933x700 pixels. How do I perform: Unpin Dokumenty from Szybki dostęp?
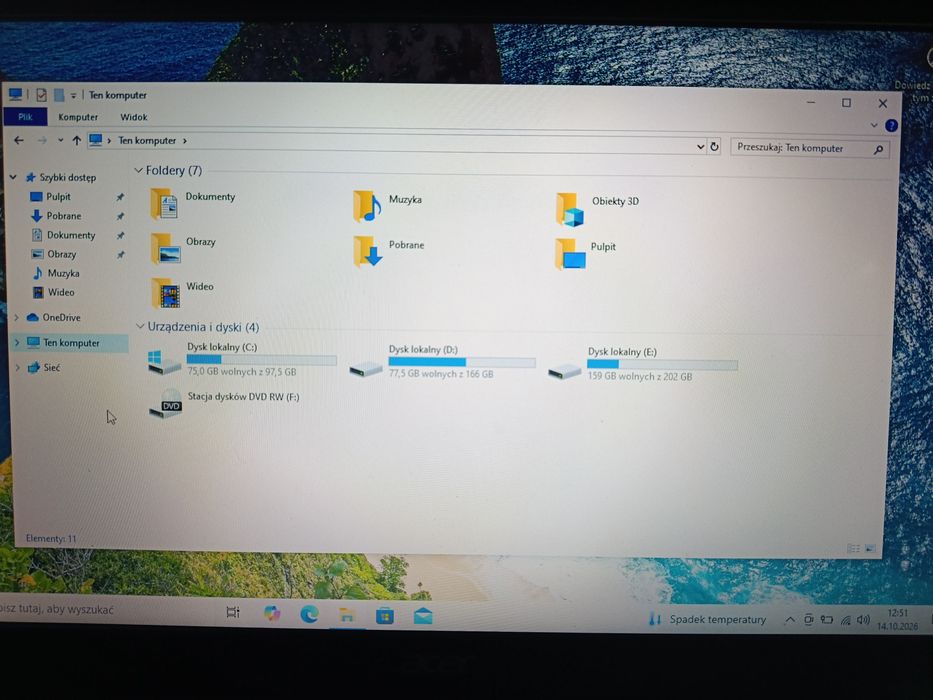click(x=120, y=236)
